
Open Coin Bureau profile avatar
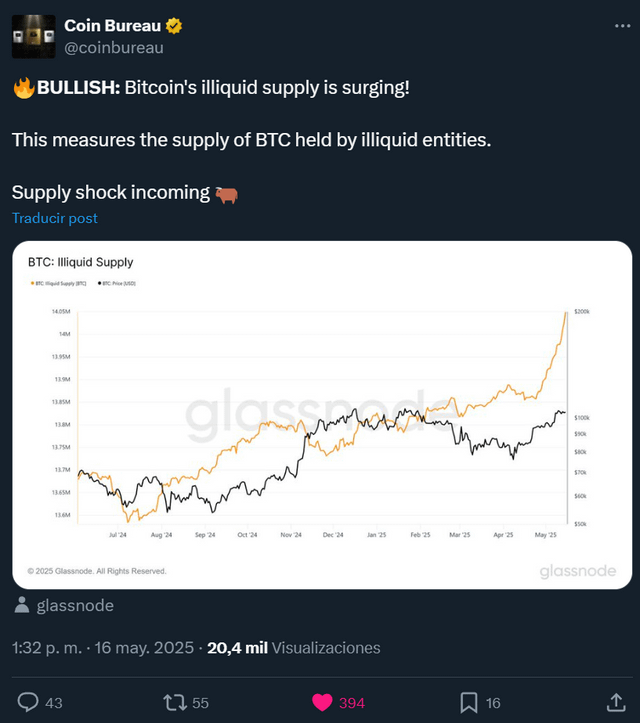tap(34, 36)
